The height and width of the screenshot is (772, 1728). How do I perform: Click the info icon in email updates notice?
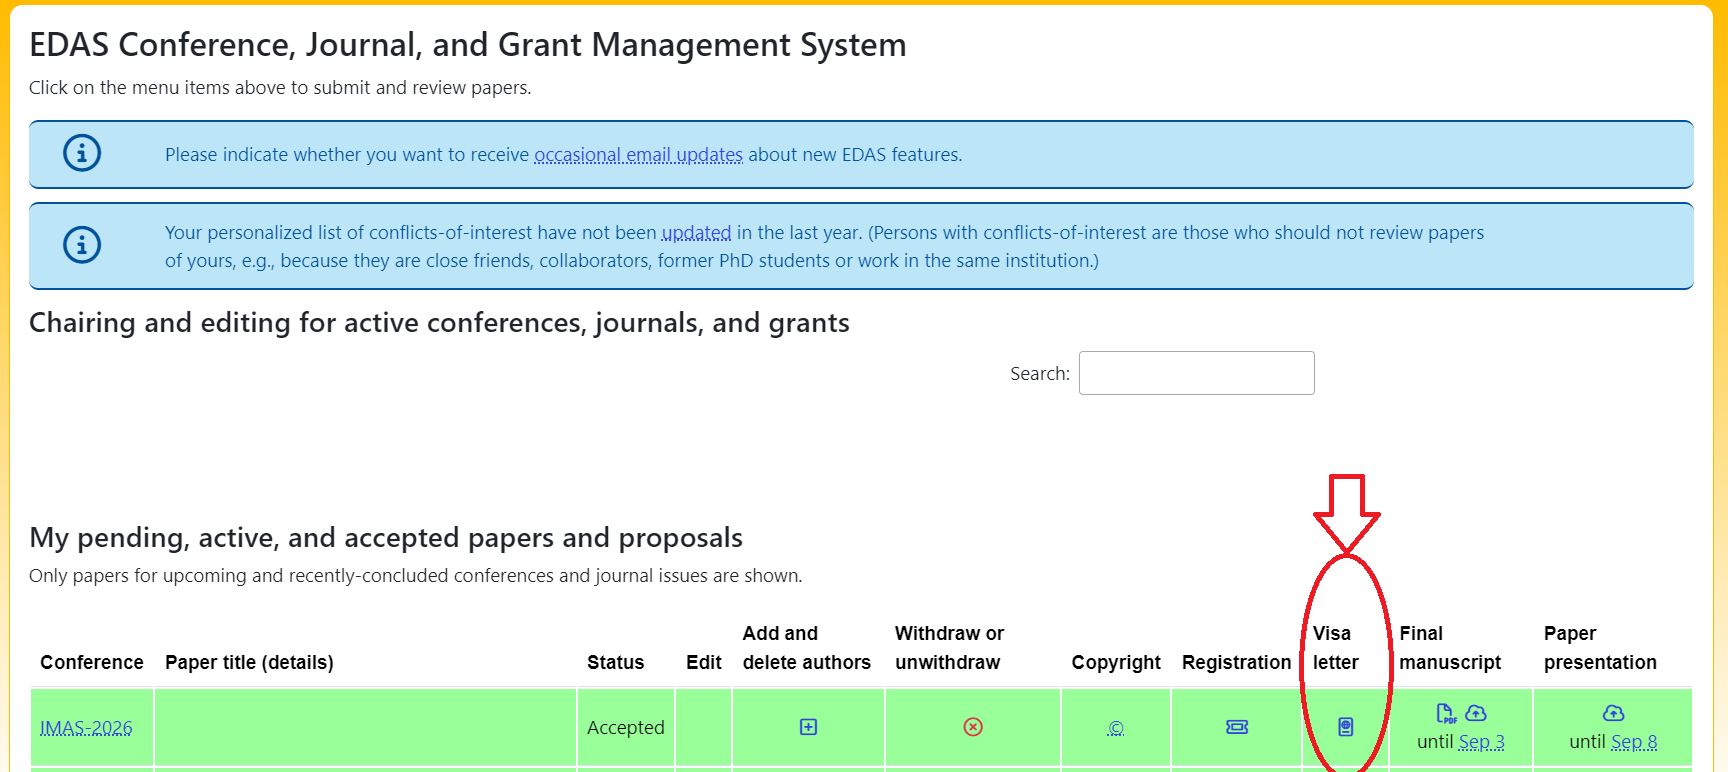pos(82,153)
